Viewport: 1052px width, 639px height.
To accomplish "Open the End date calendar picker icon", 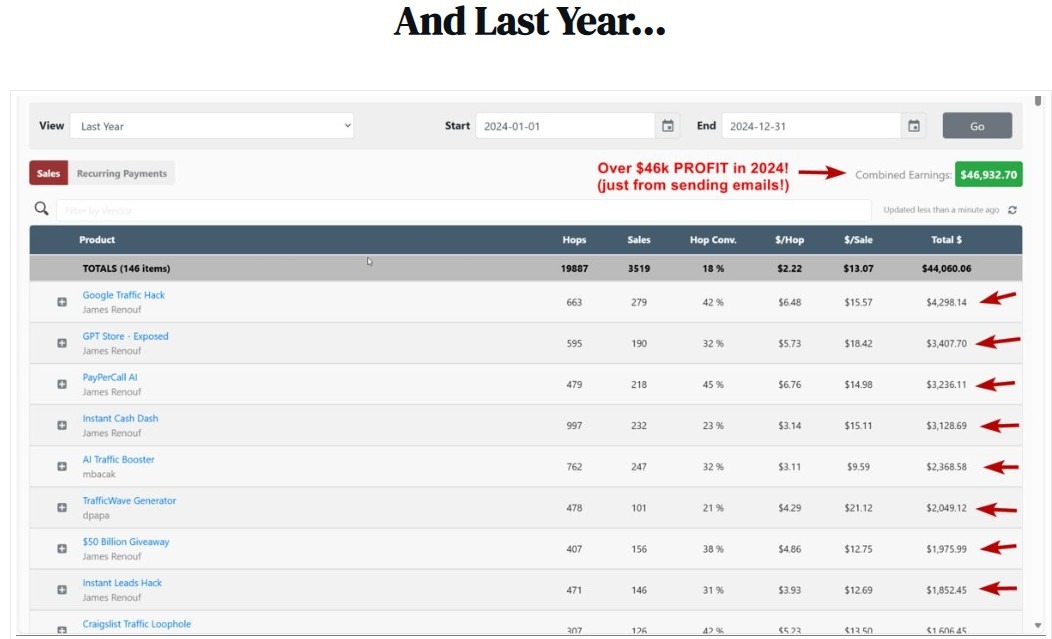I will 913,126.
